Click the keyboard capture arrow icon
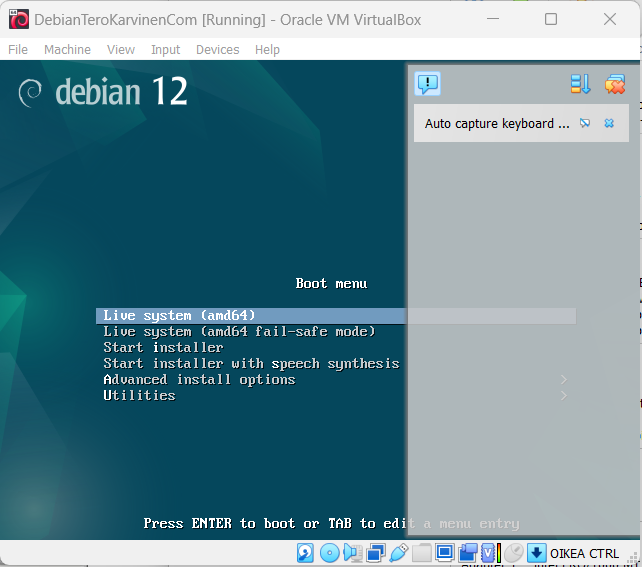 pyautogui.click(x=536, y=553)
